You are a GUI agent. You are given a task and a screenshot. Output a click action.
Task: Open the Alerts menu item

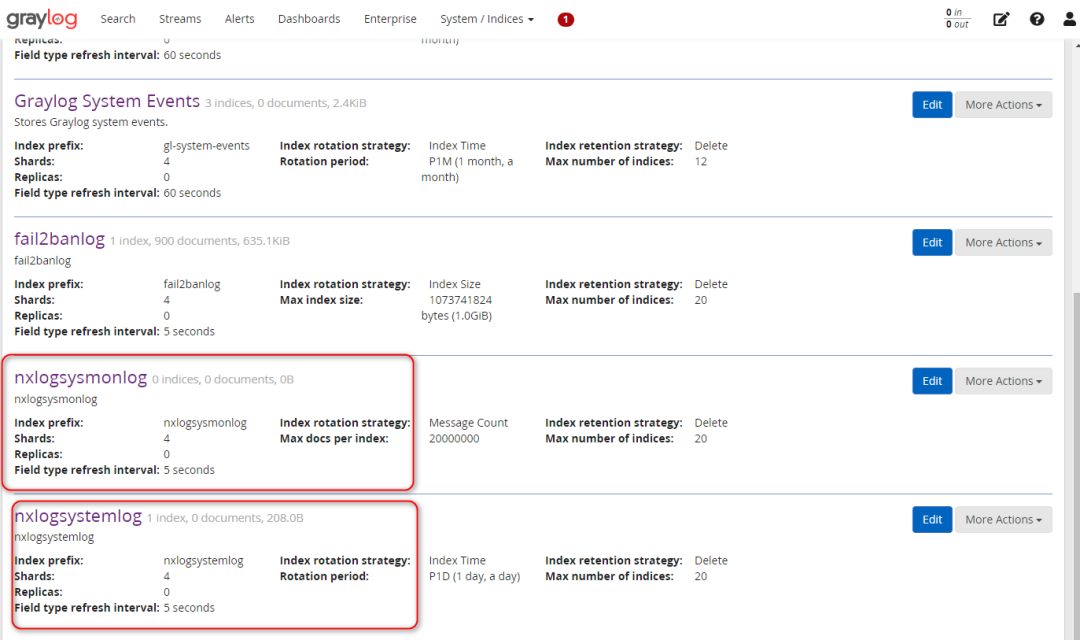click(240, 19)
